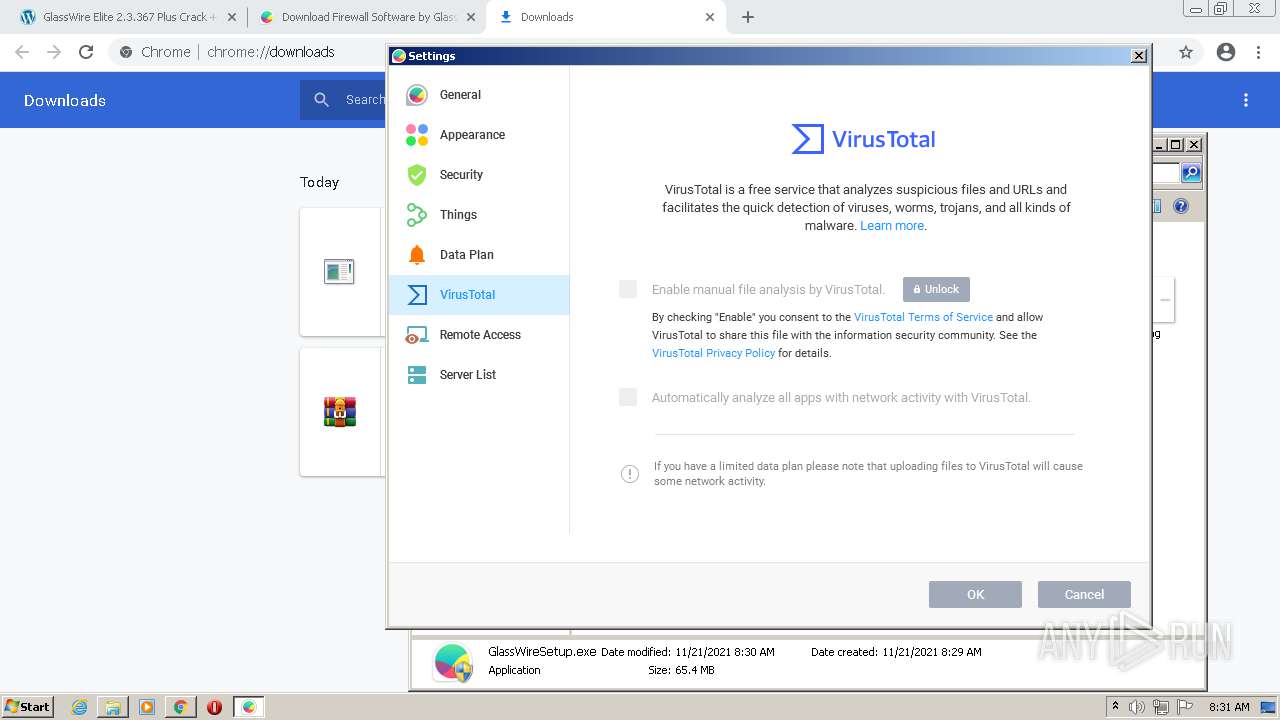Confirm settings with OK button
This screenshot has width=1280, height=720.
pyautogui.click(x=975, y=594)
